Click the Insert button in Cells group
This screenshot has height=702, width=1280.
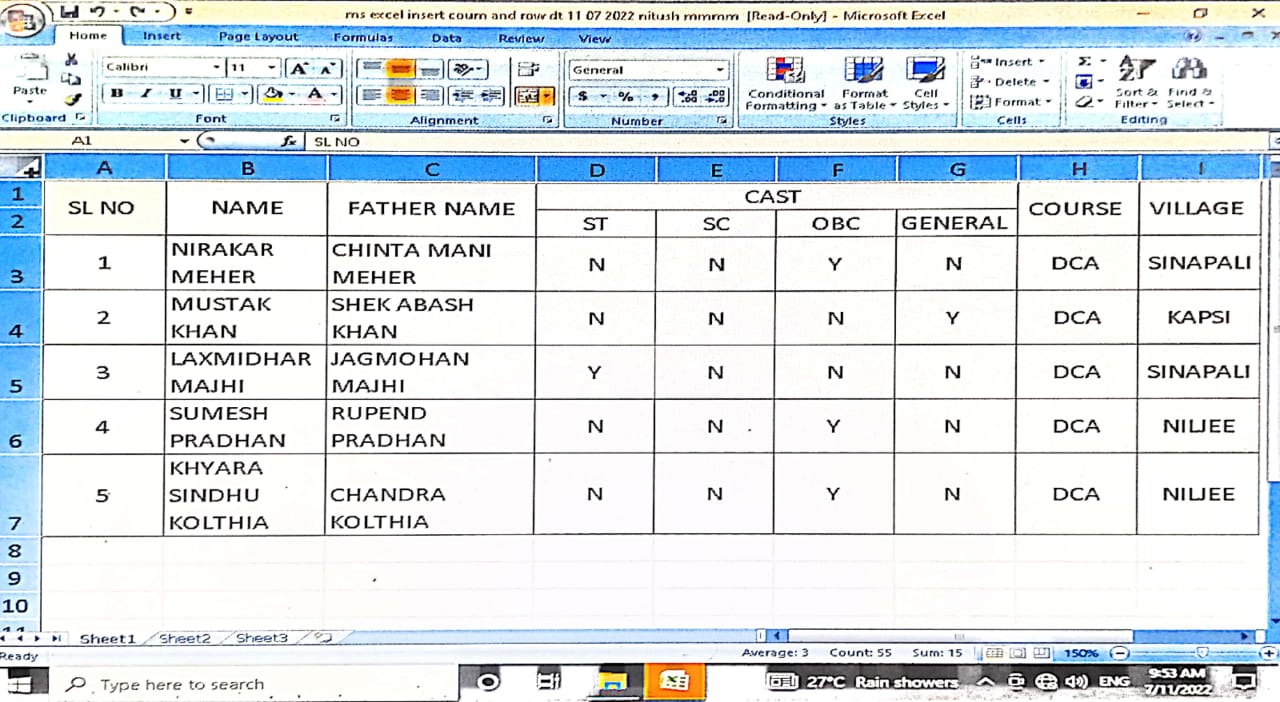tap(1008, 62)
